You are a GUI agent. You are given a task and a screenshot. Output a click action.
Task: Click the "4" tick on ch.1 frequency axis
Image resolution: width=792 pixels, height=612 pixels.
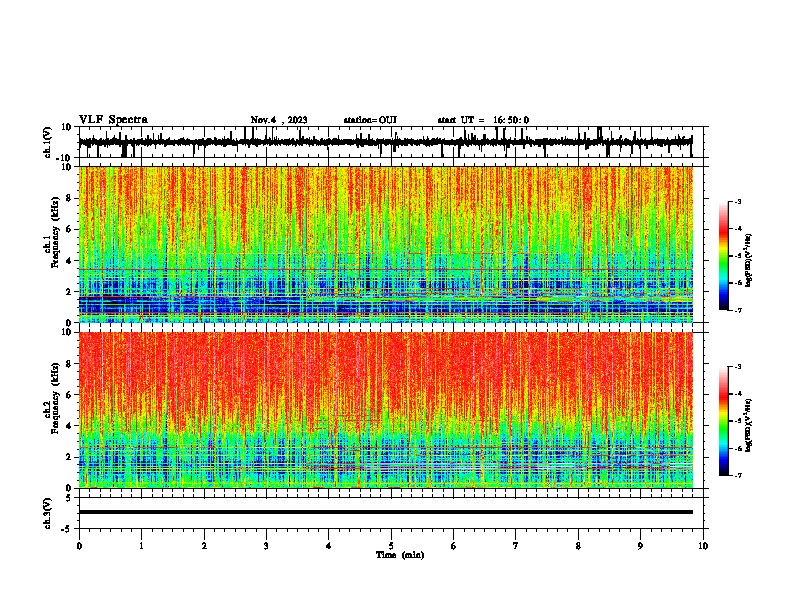coord(69,261)
